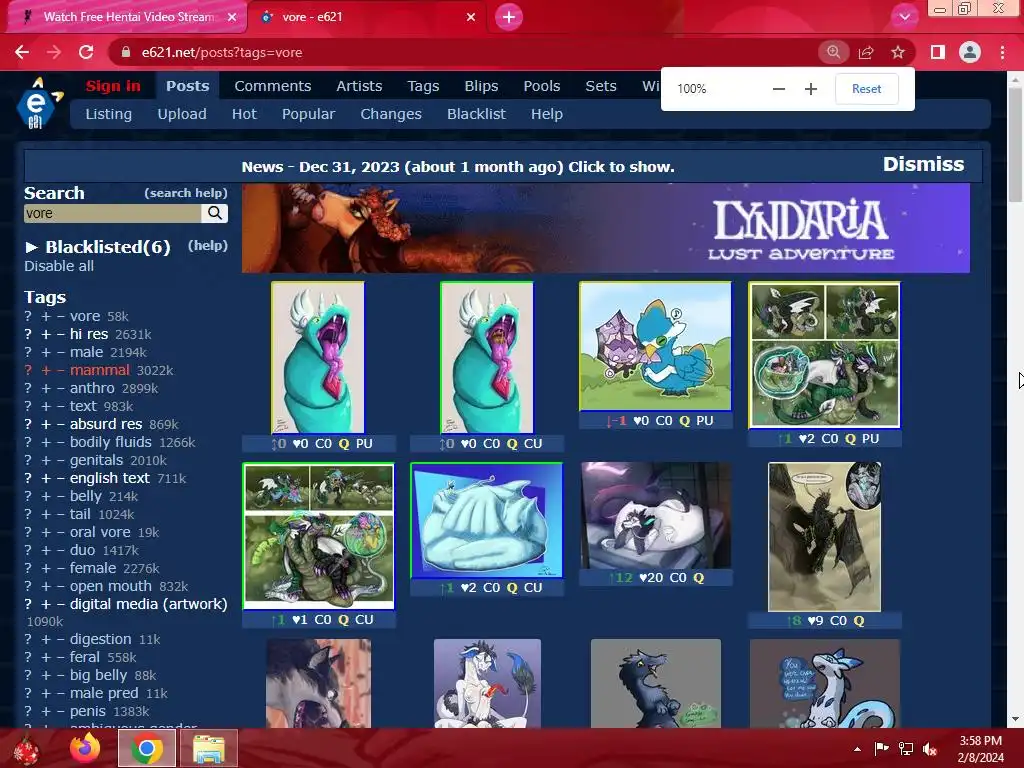Bookmark this page with the star icon
The width and height of the screenshot is (1024, 768).
point(898,52)
